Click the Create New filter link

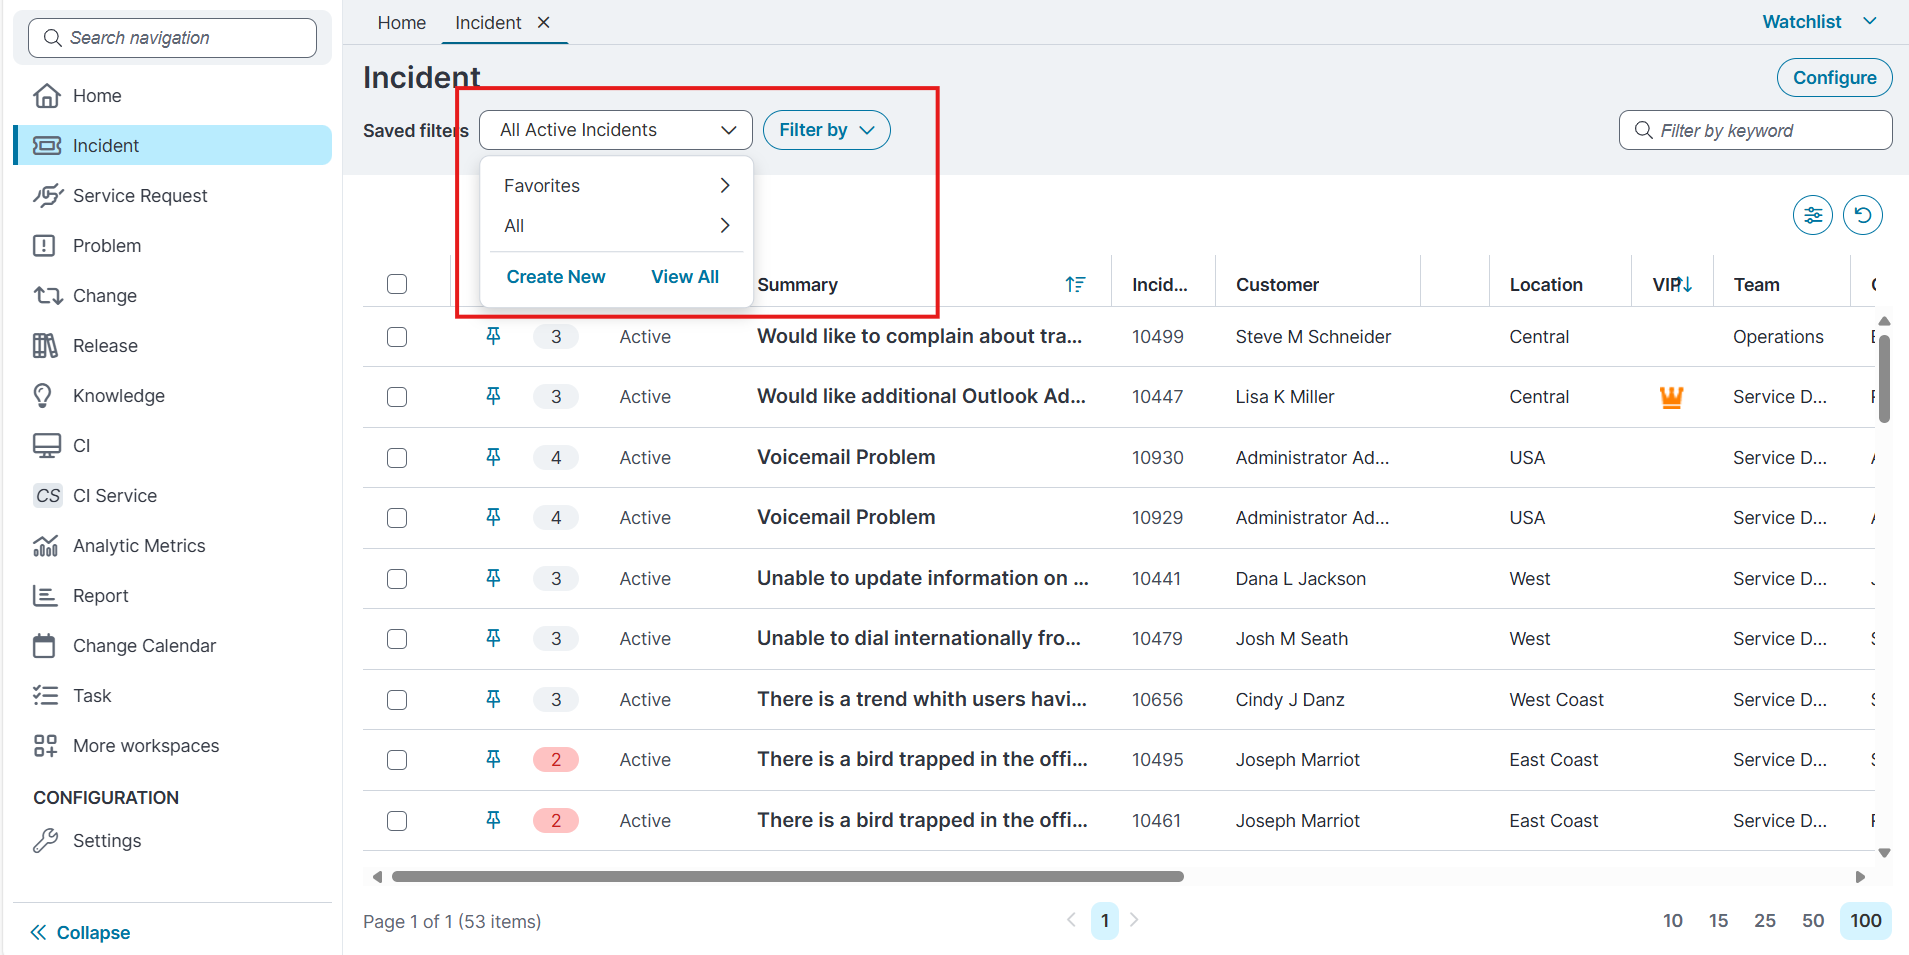556,277
